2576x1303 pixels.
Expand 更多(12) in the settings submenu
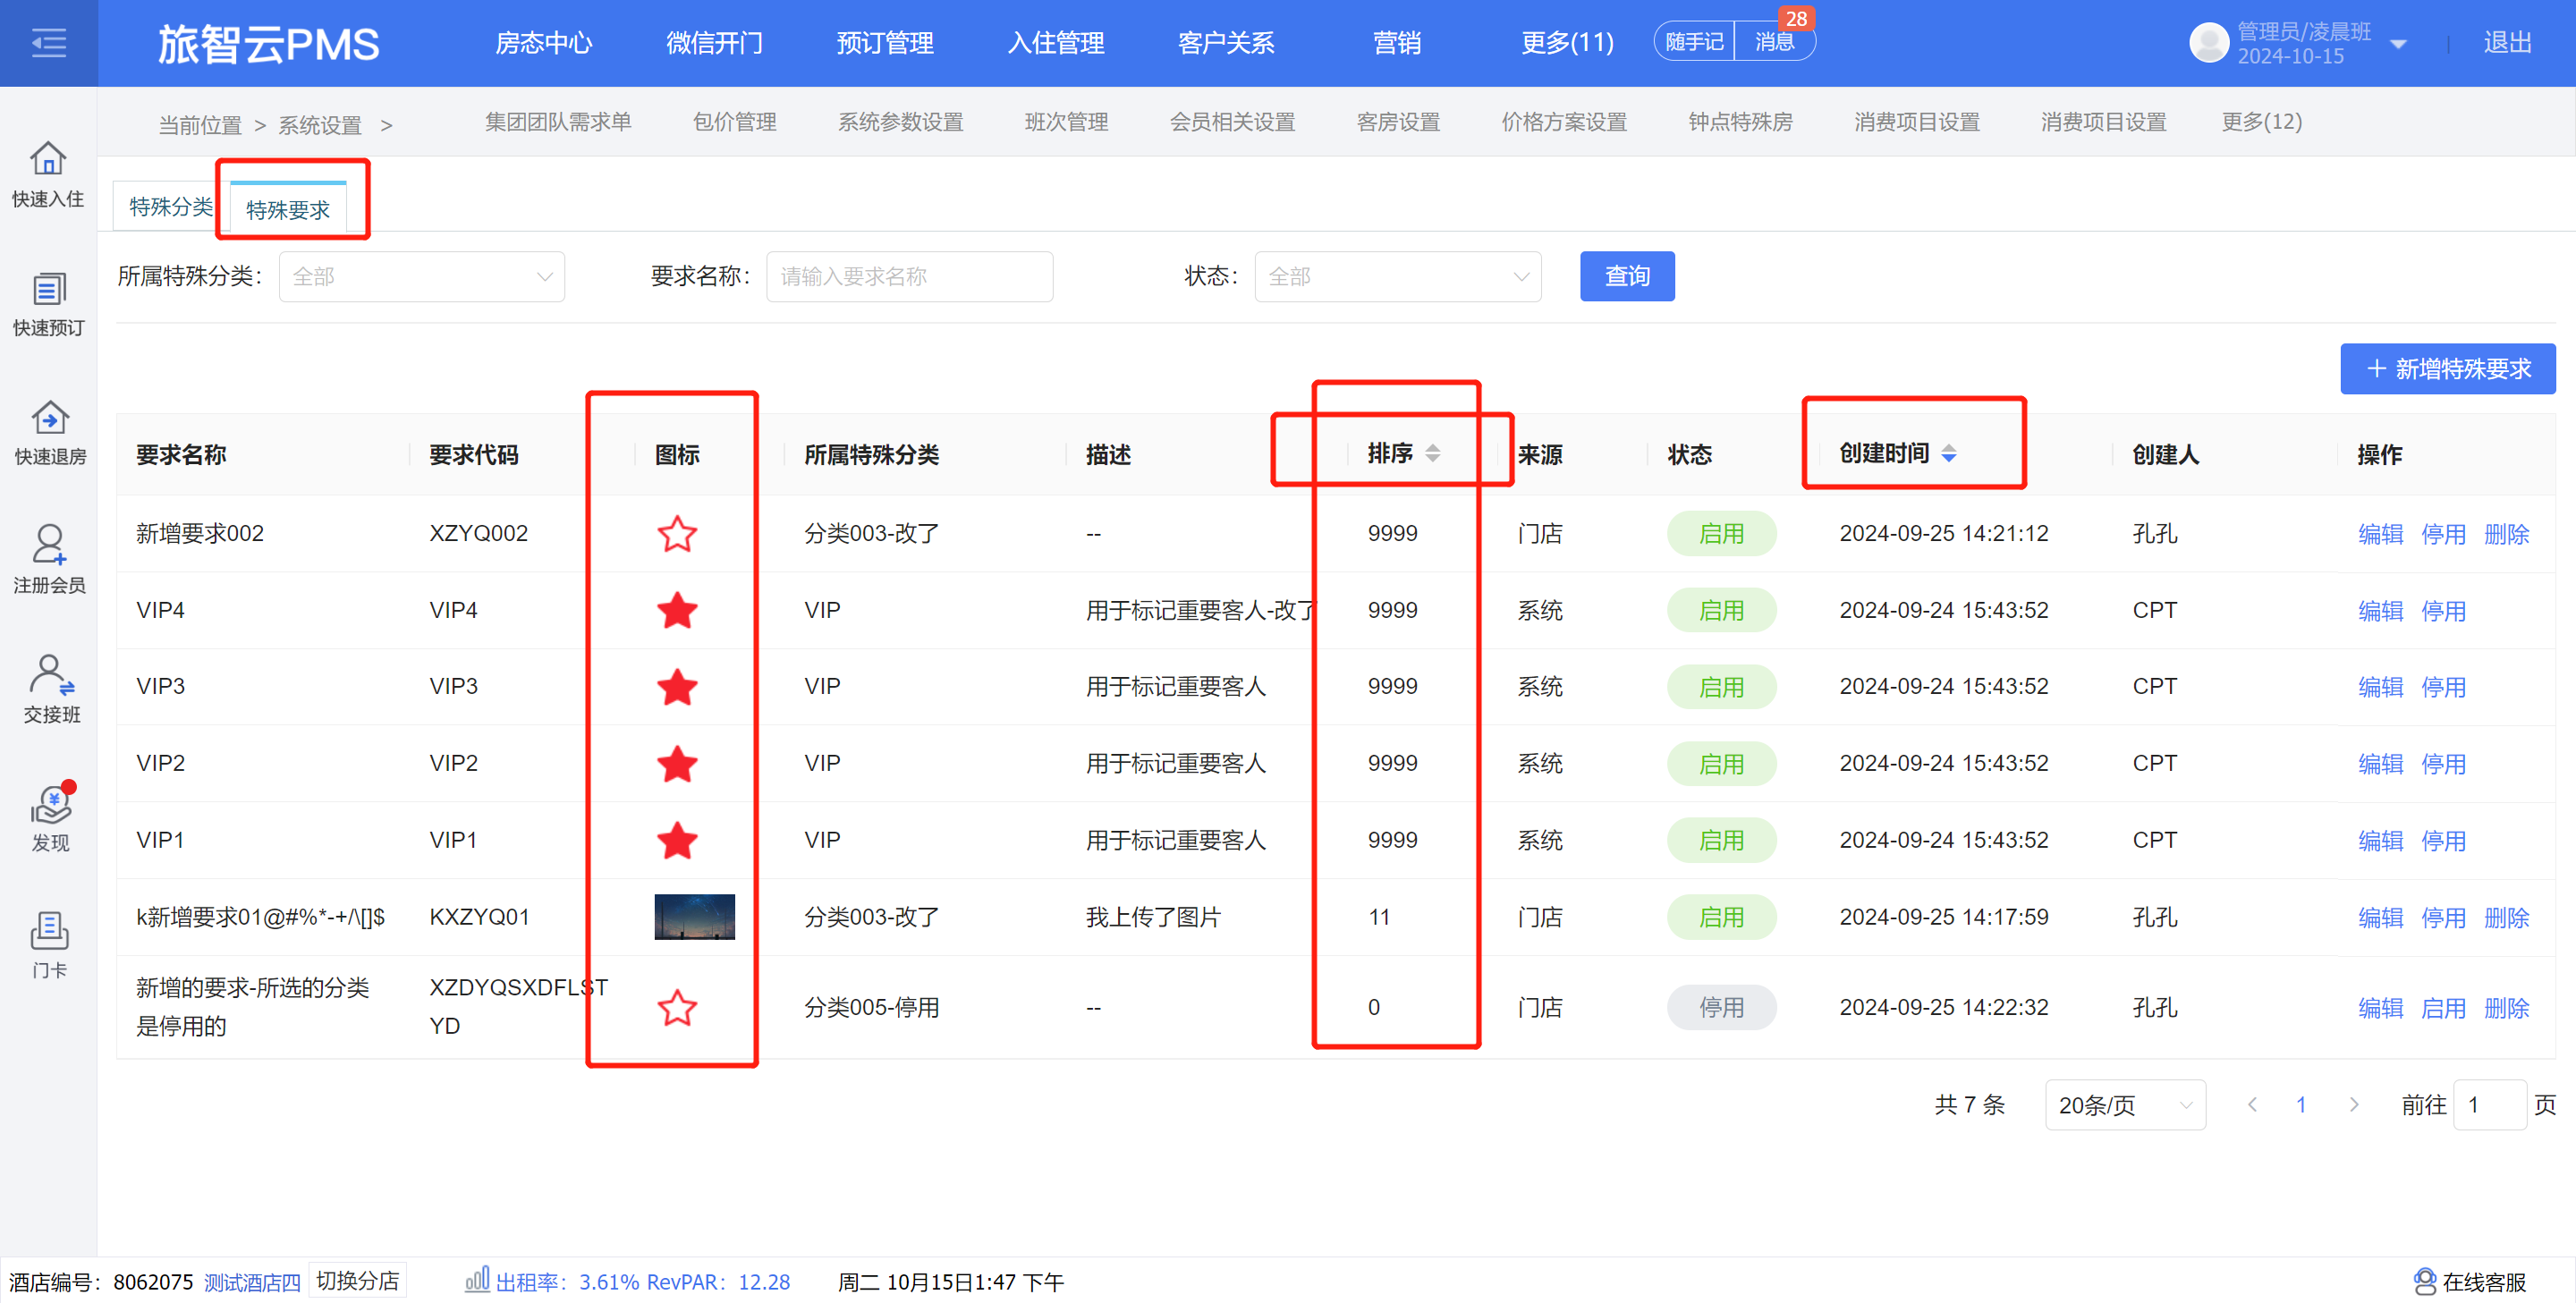(2261, 122)
